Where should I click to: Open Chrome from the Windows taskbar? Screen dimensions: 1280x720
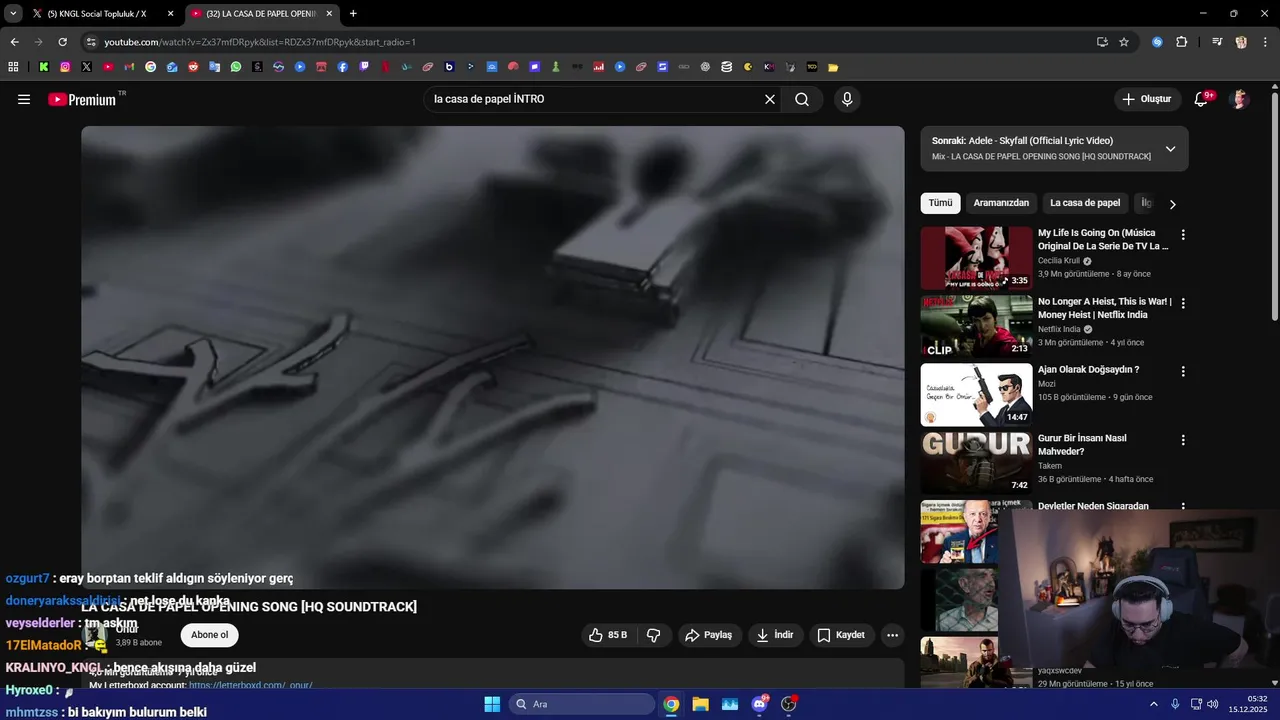click(671, 704)
